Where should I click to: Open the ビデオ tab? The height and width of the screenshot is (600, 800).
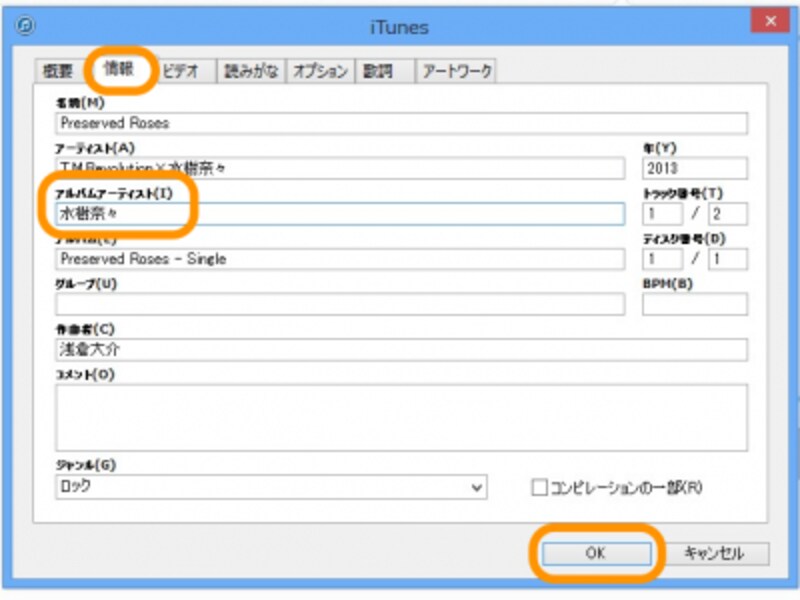pos(183,70)
